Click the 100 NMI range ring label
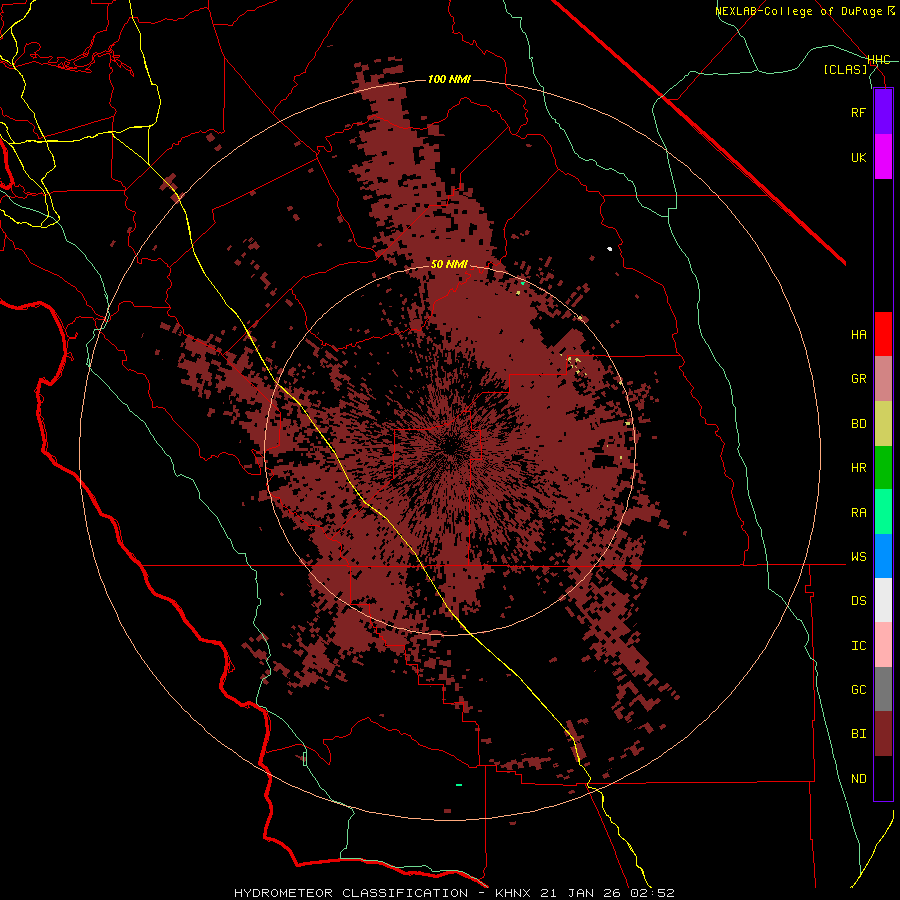This screenshot has width=900, height=900. tap(449, 79)
